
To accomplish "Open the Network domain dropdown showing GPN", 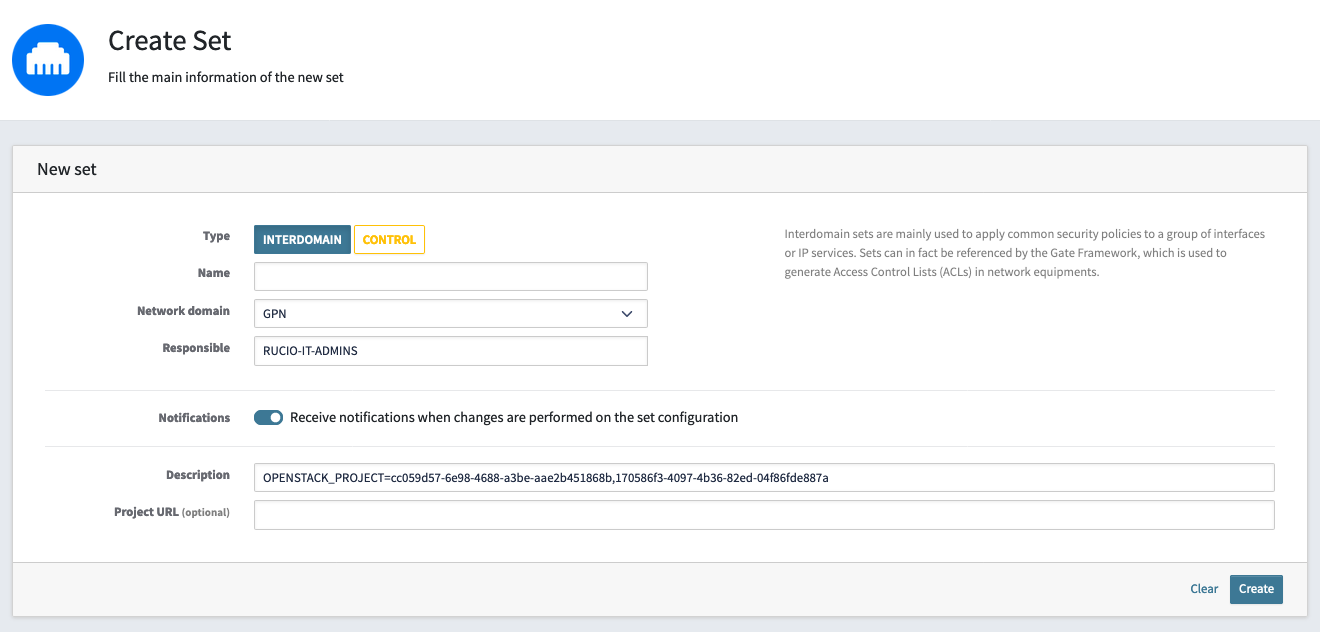I will 450,314.
